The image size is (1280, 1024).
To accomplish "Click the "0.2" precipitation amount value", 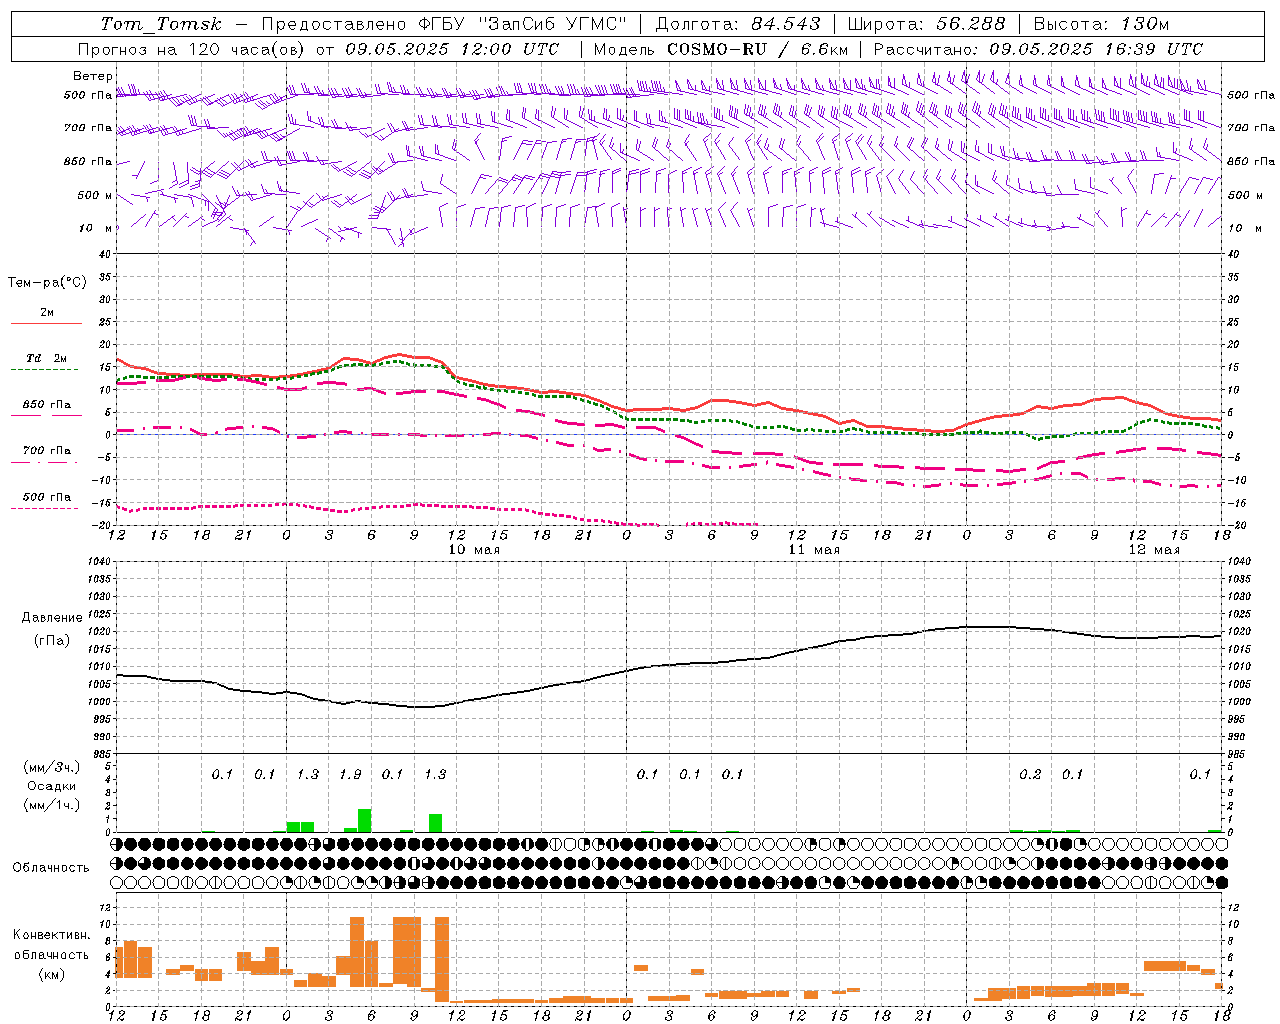I will coord(1030,775).
